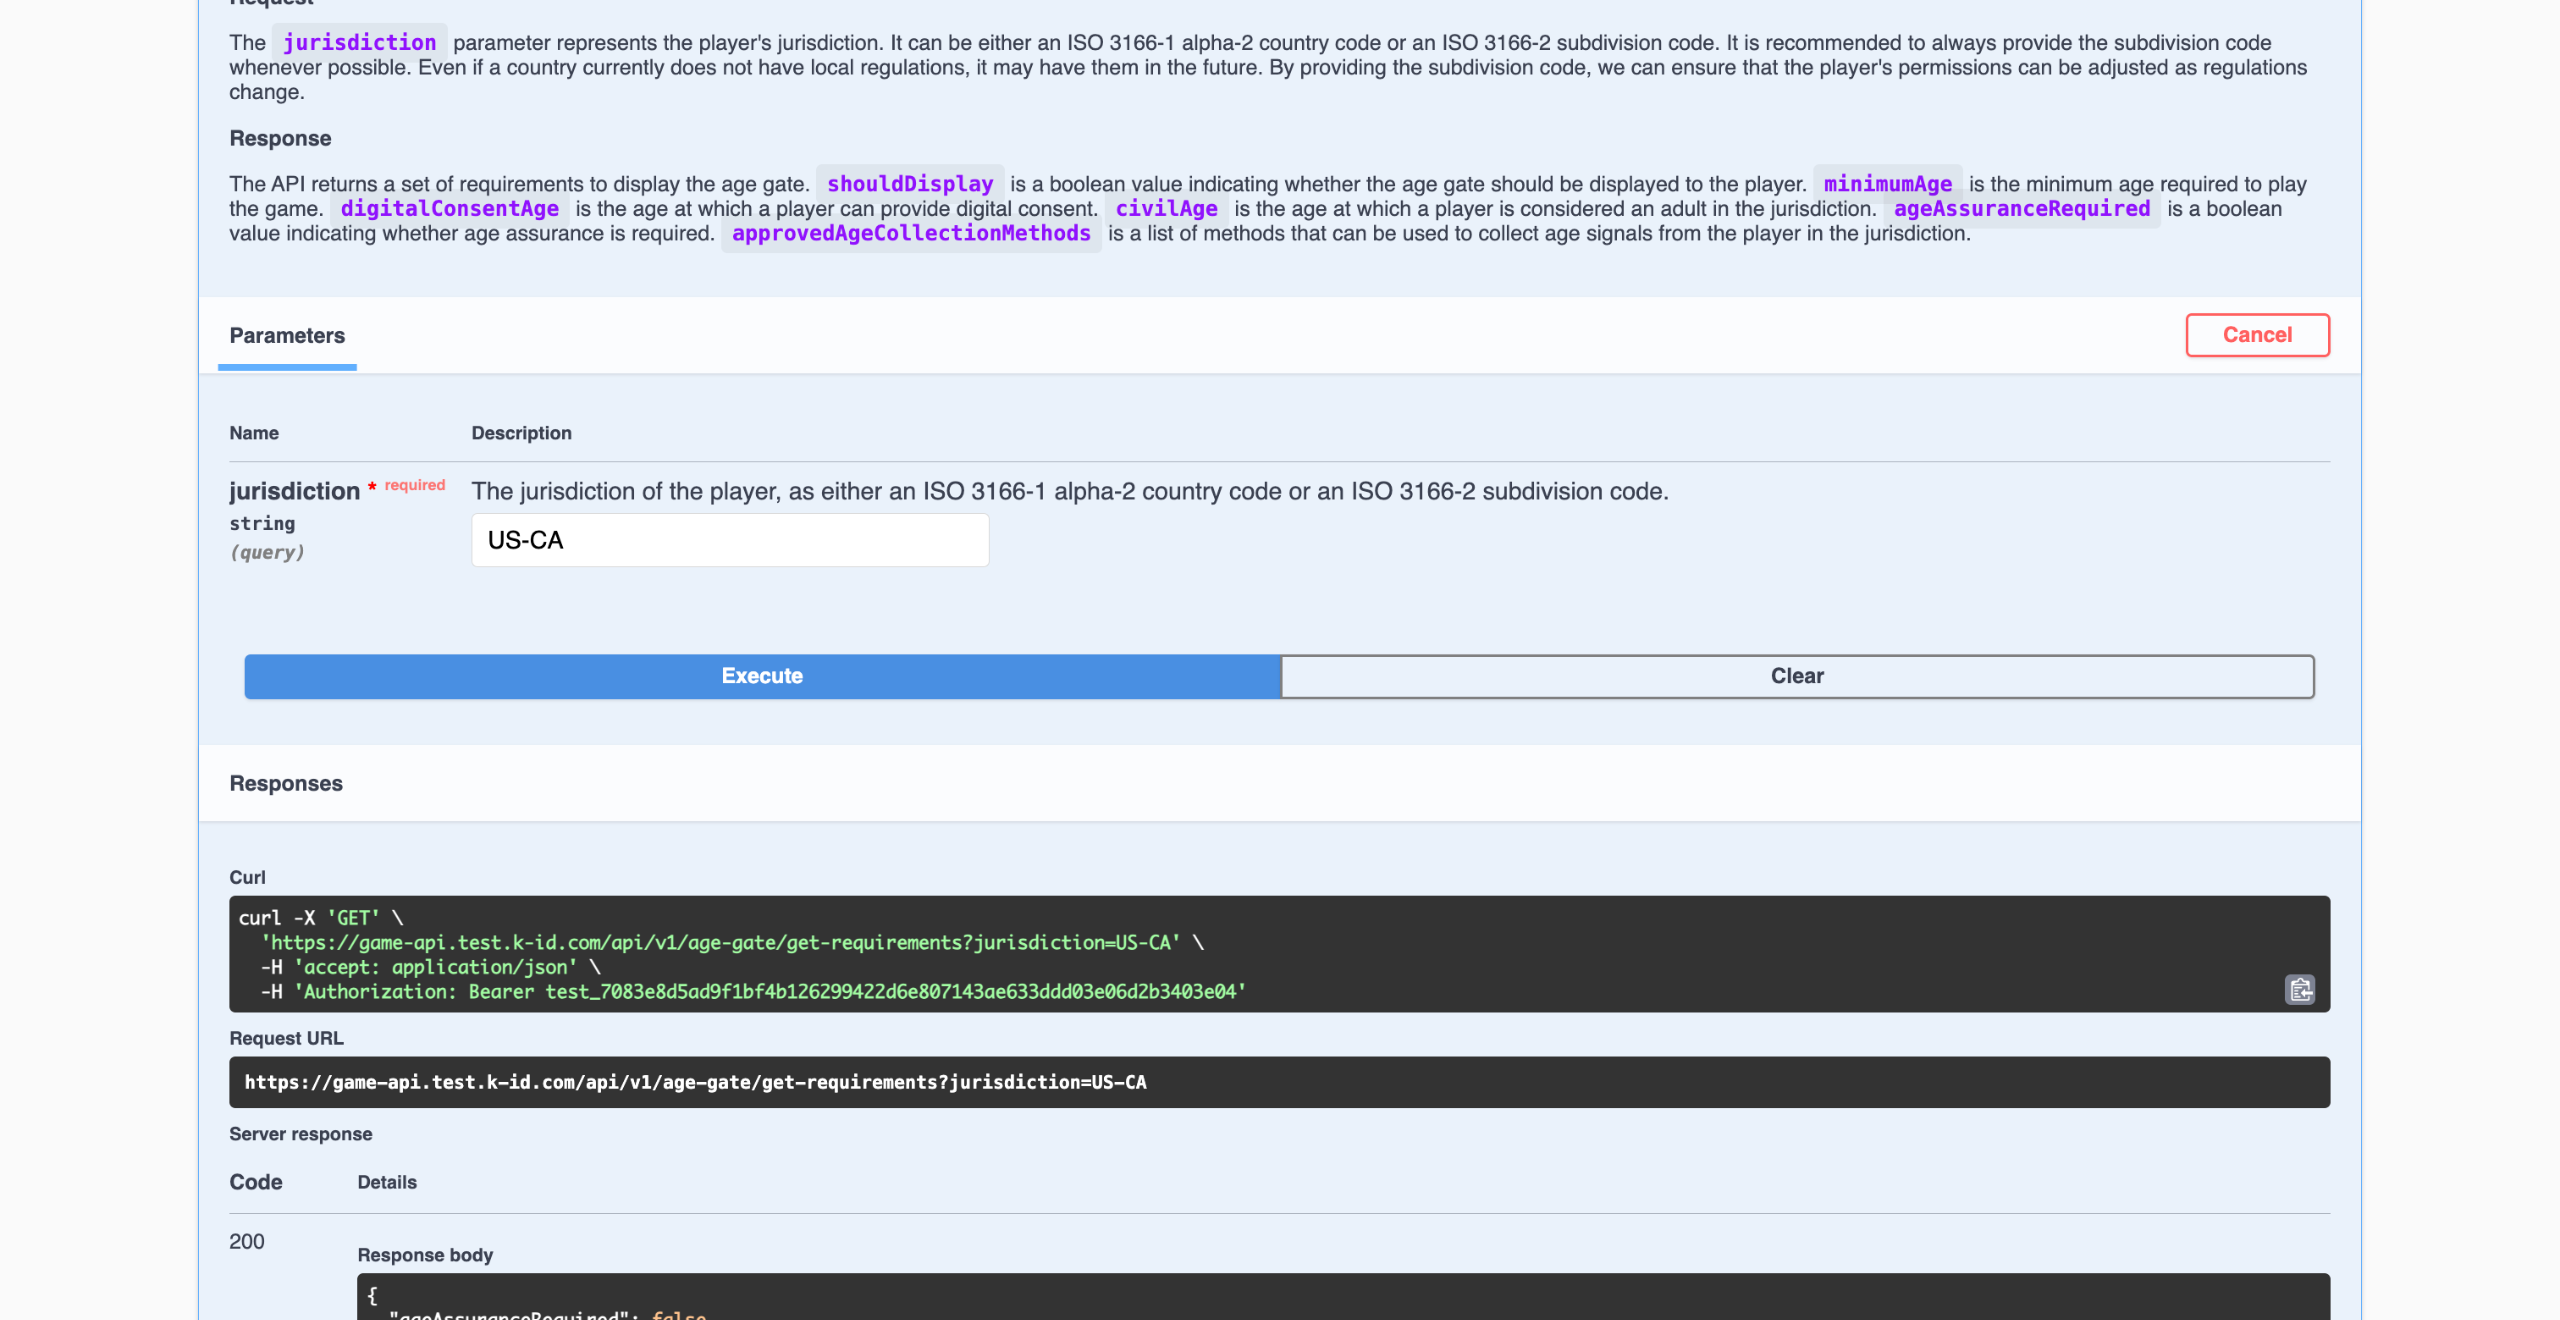Focus the jurisdiction input containing US-CA
Image resolution: width=2560 pixels, height=1320 pixels.
(729, 540)
